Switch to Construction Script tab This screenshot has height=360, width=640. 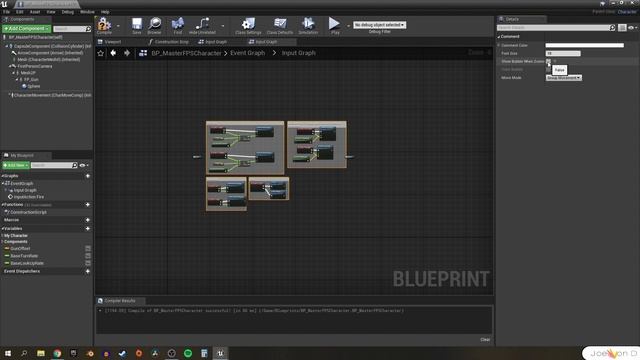tap(169, 42)
